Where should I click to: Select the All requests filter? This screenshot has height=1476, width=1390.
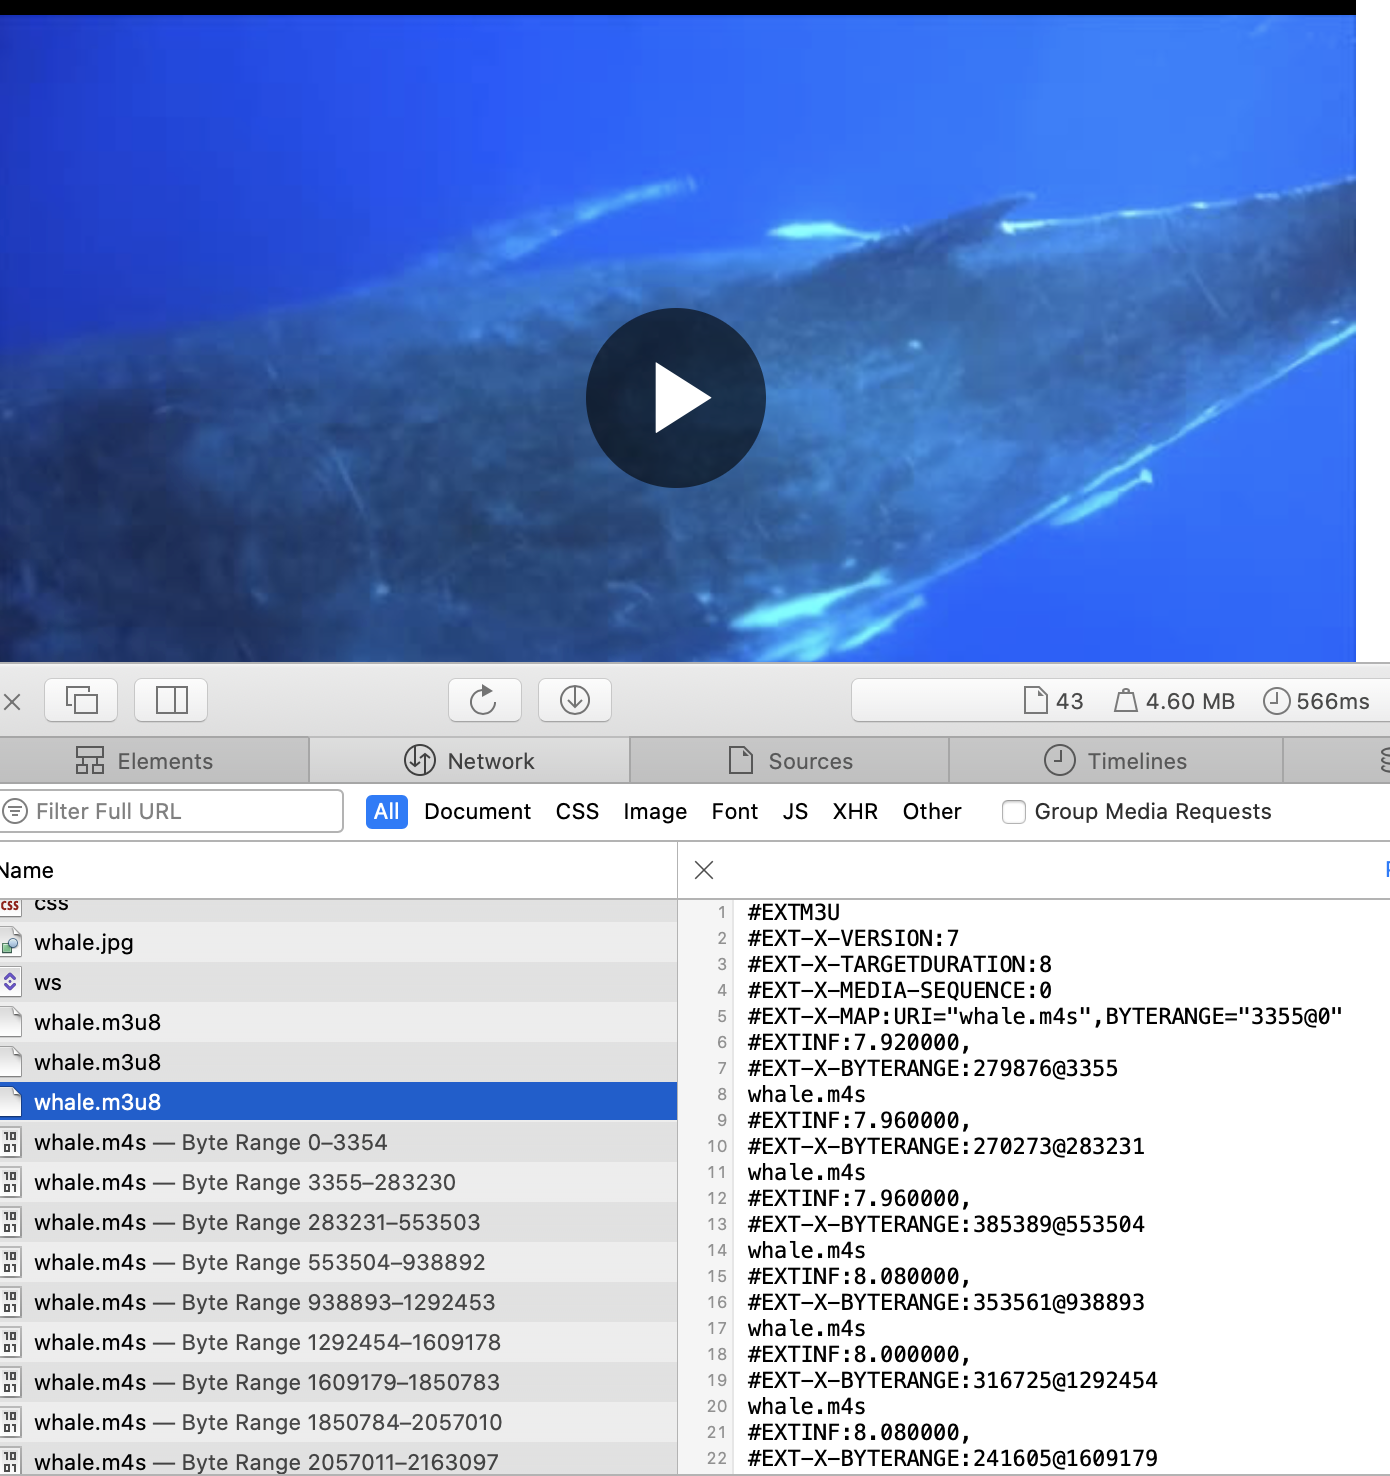pyautogui.click(x=386, y=811)
